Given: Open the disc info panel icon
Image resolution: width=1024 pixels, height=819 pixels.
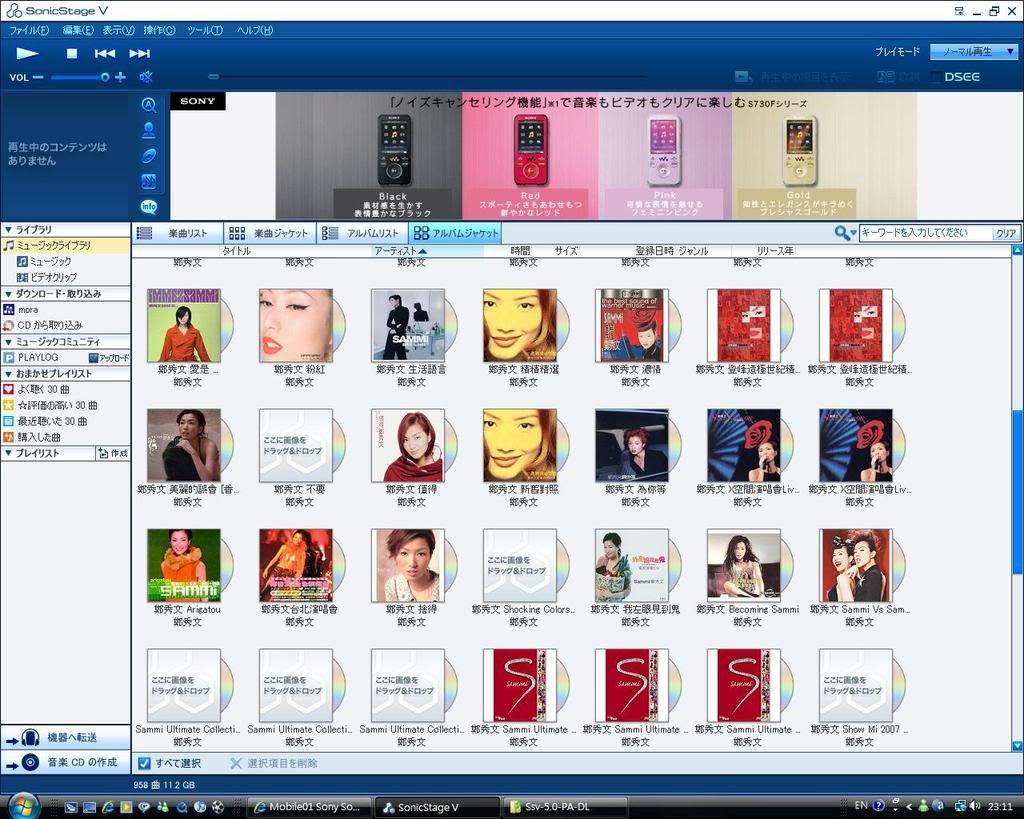Looking at the screenshot, I should pos(149,155).
